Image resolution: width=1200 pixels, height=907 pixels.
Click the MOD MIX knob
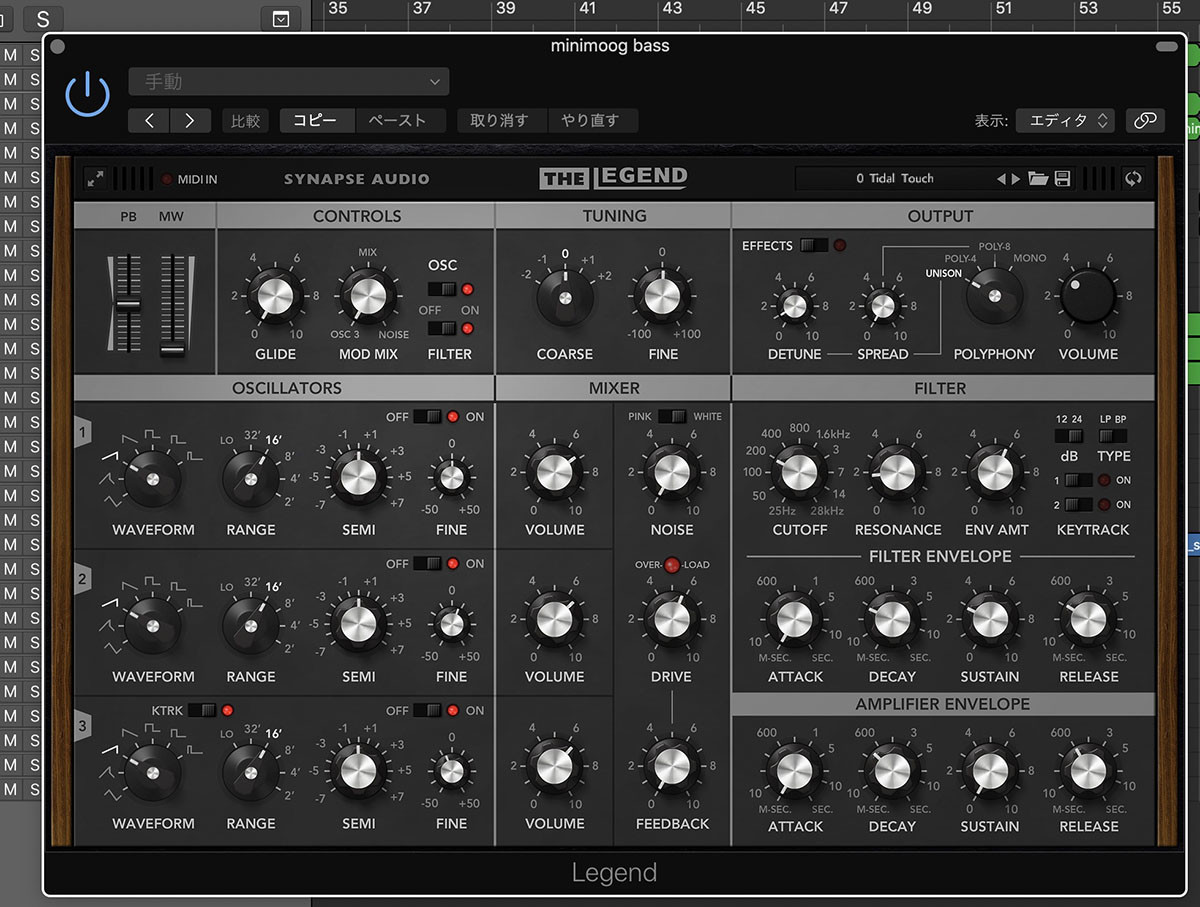coord(367,297)
